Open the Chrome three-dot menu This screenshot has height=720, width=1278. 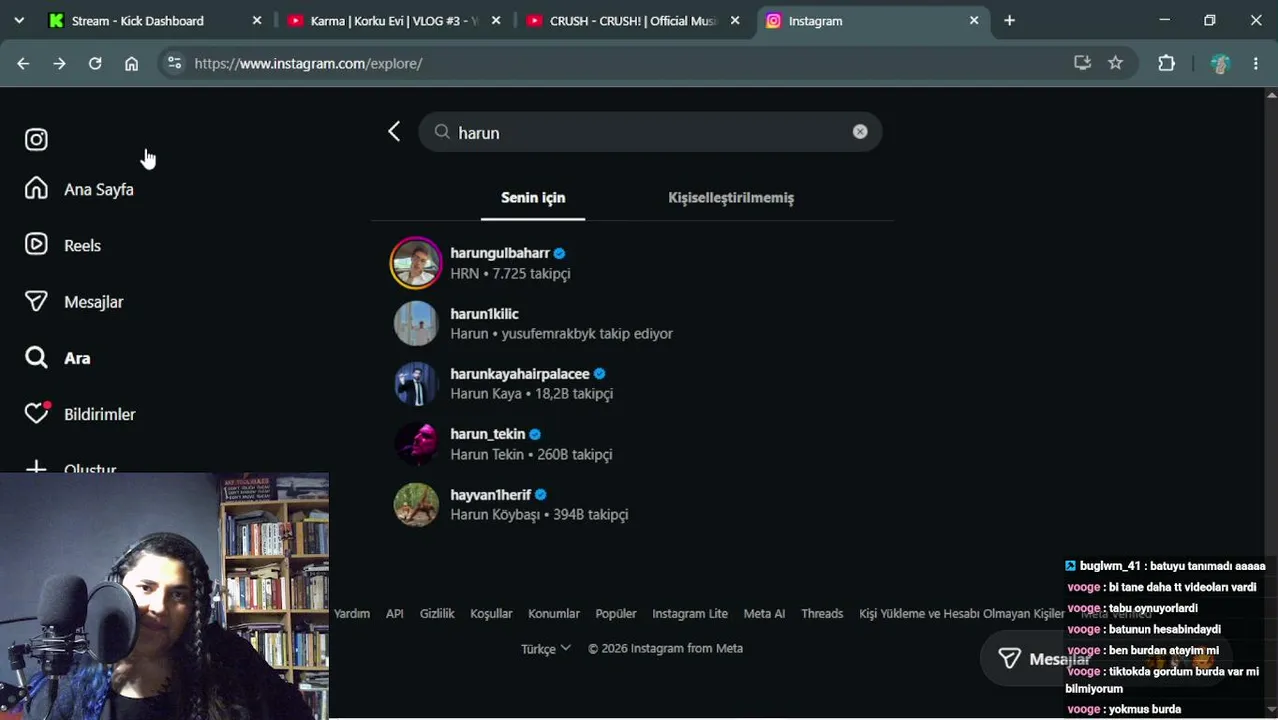click(x=1256, y=63)
